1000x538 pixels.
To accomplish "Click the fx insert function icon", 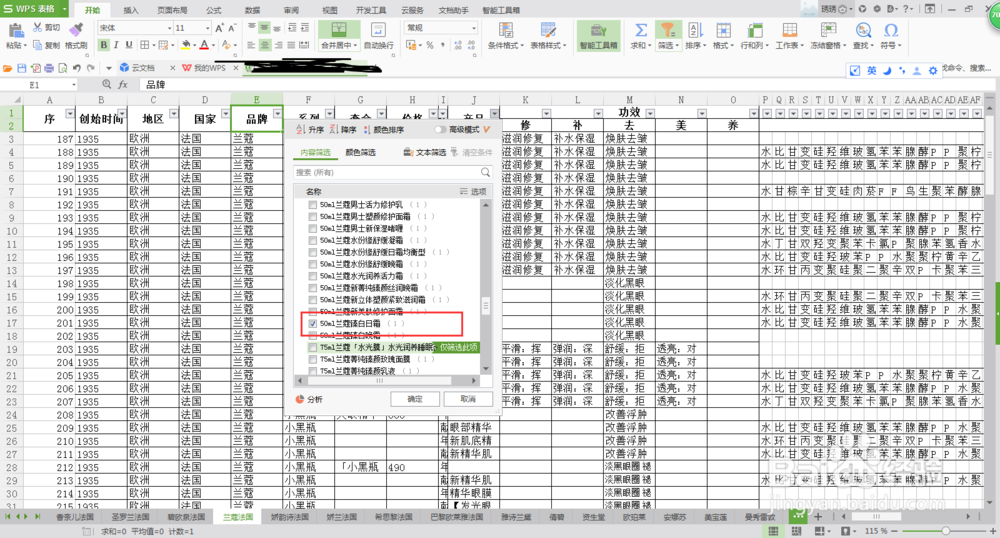I will coord(122,84).
